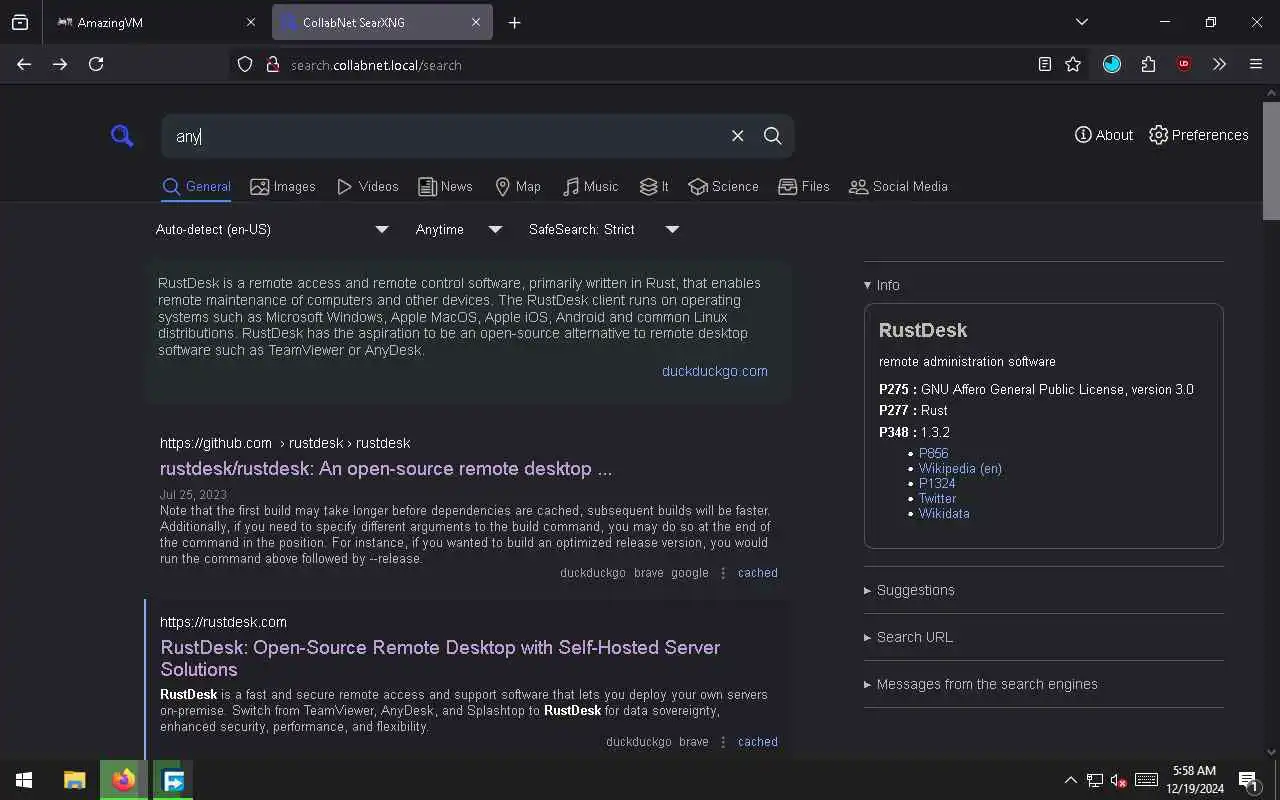
Task: Switch to the It category
Action: (654, 187)
